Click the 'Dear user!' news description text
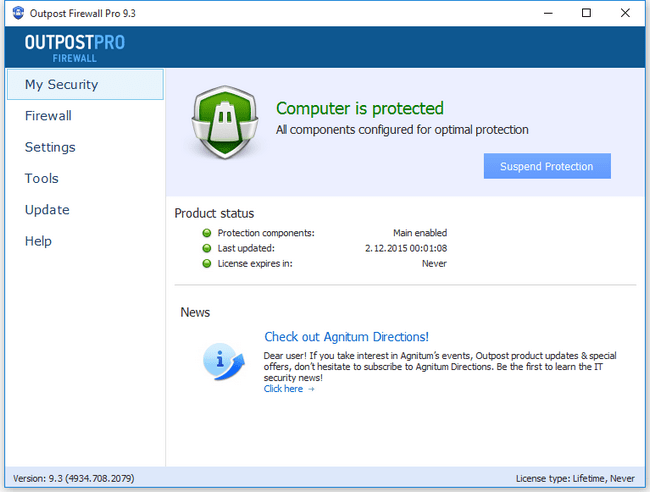The image size is (650, 492). [440, 366]
